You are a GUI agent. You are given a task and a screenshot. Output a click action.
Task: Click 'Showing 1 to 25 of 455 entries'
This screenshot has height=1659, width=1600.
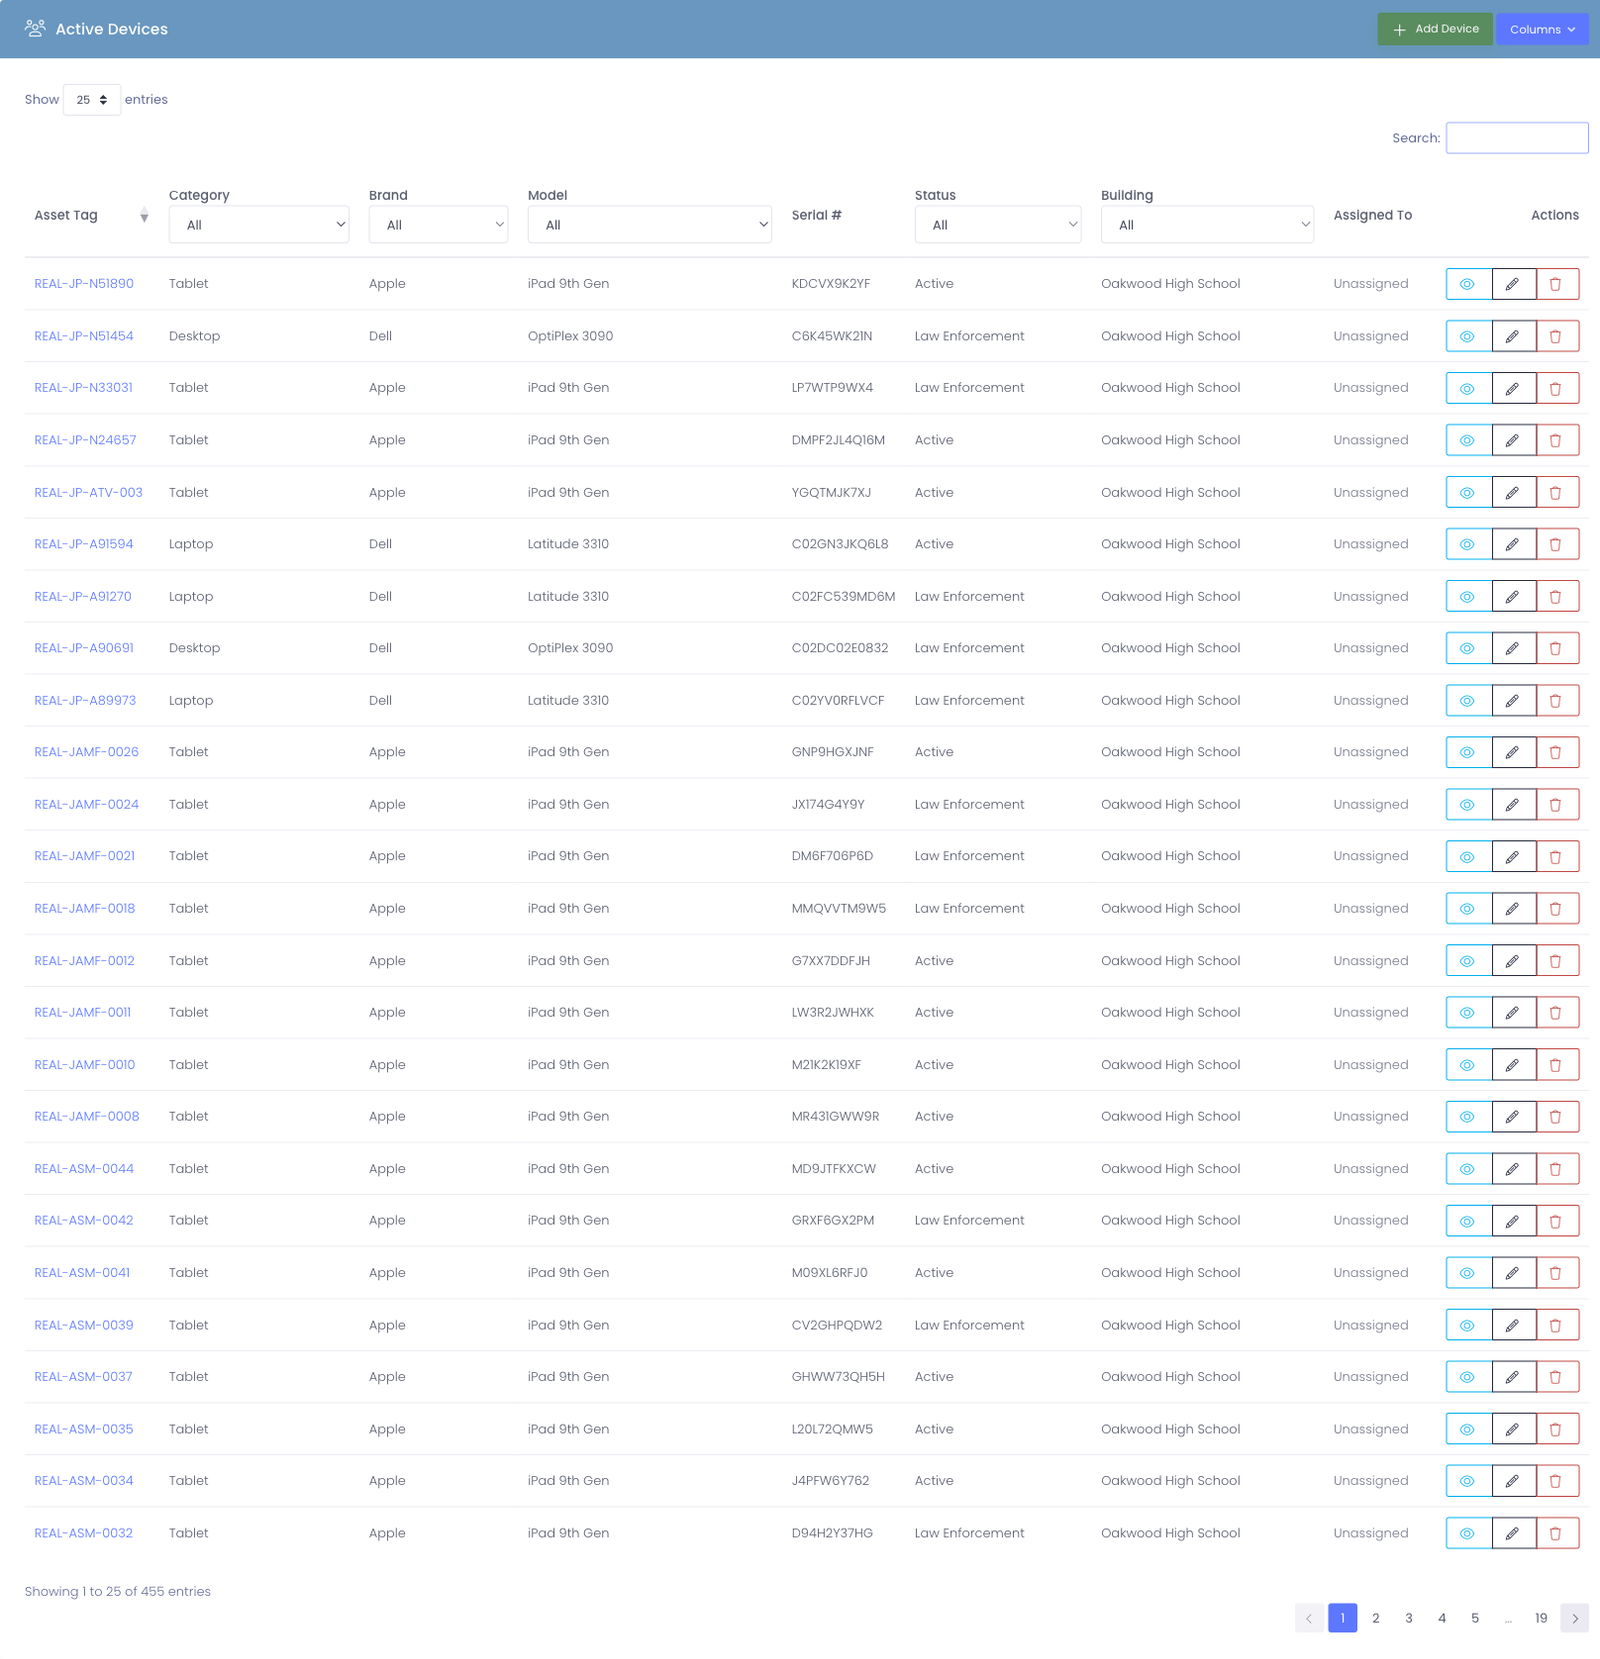coord(118,1591)
